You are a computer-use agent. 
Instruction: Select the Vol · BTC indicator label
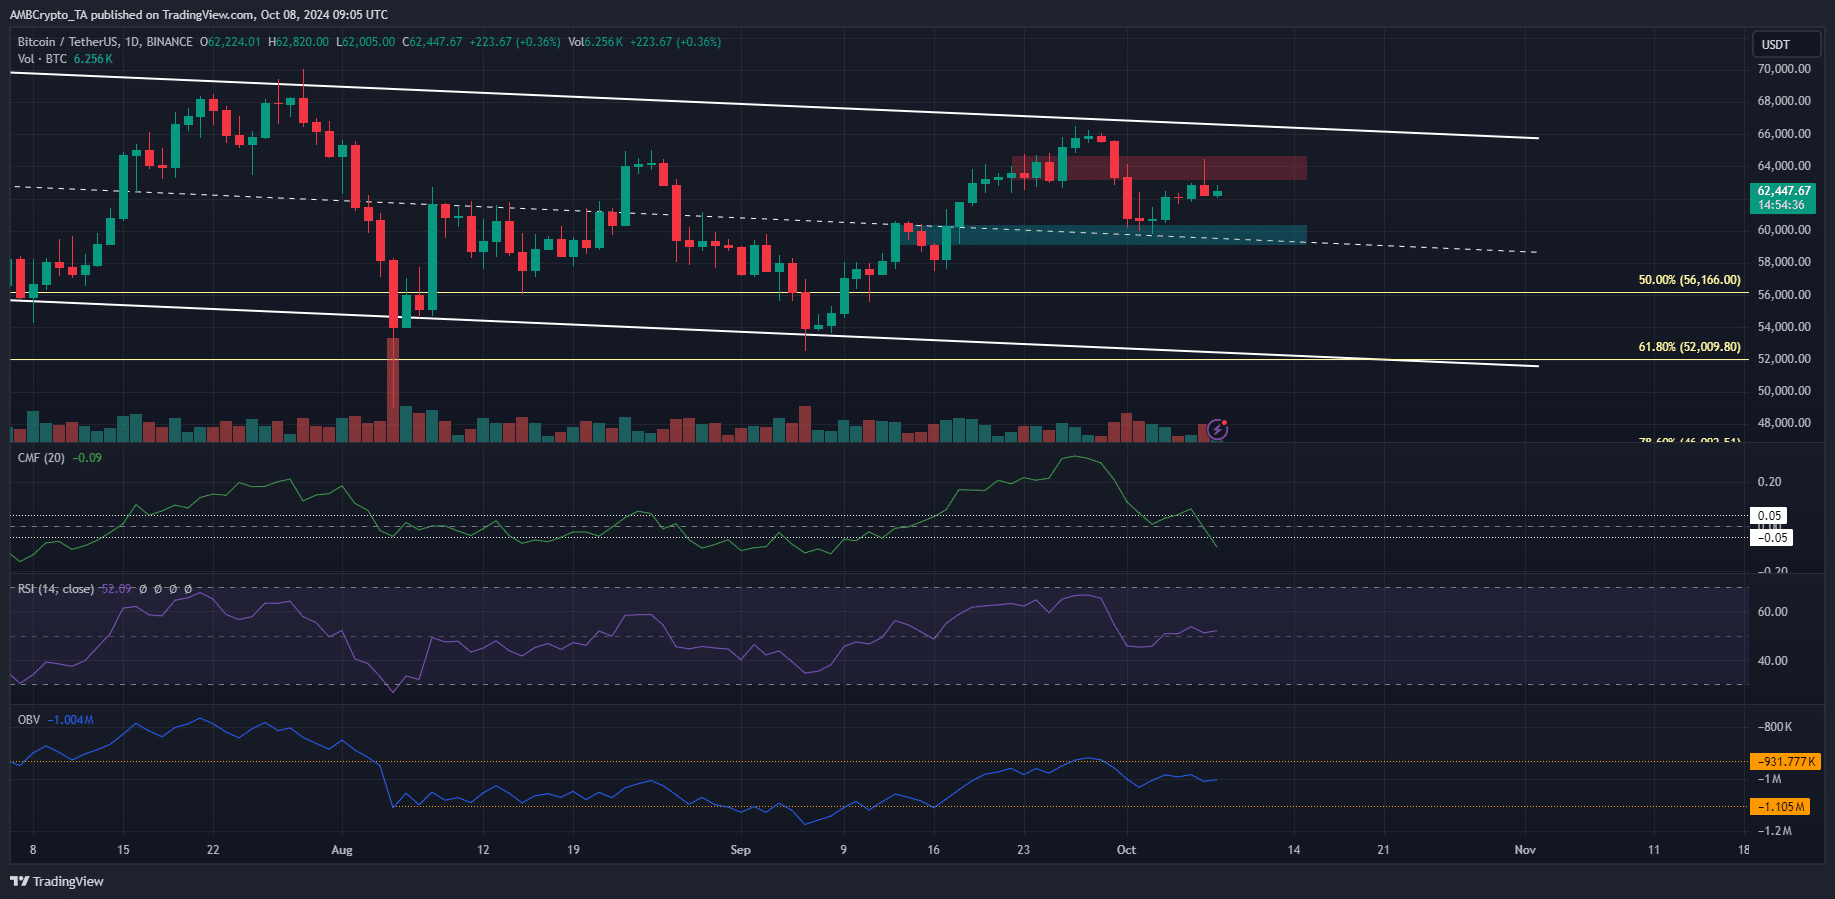pos(42,59)
